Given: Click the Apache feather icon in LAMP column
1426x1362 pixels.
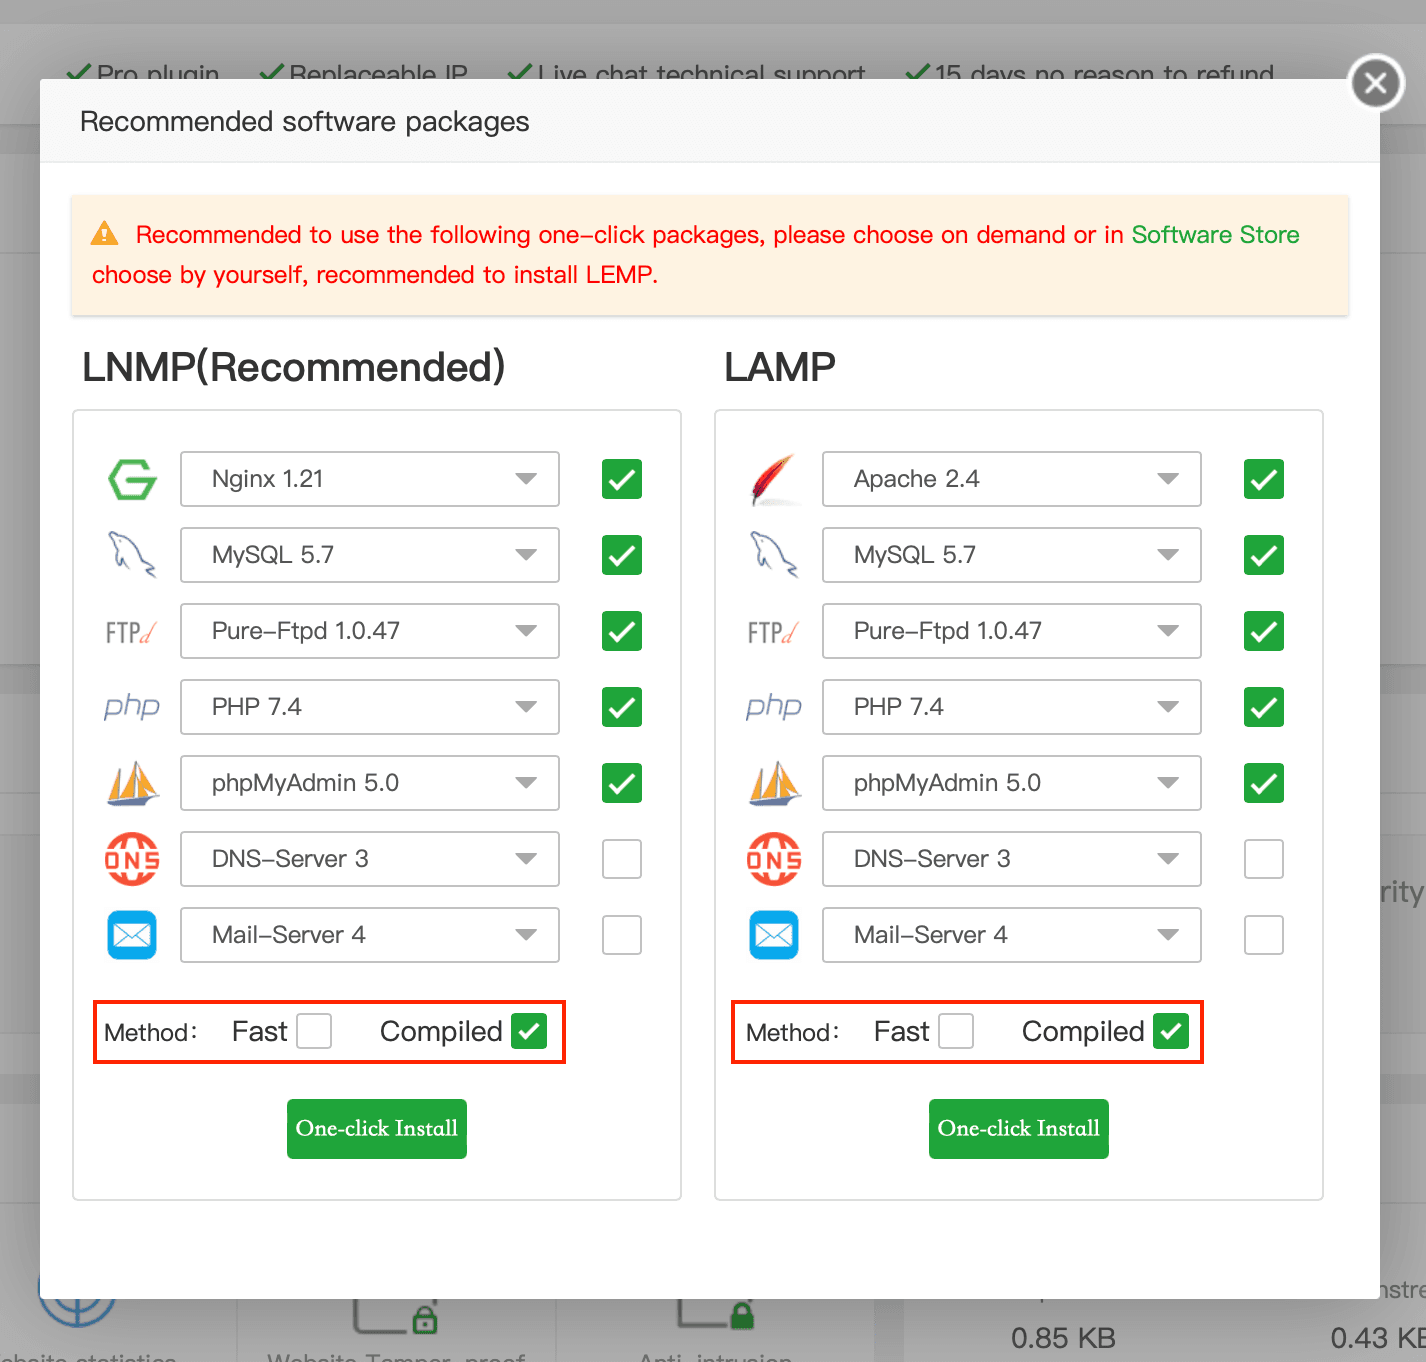Looking at the screenshot, I should [x=773, y=479].
